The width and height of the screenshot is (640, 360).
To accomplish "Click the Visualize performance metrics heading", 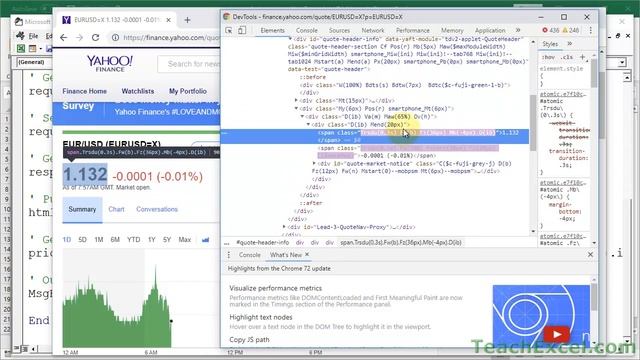I will point(276,288).
